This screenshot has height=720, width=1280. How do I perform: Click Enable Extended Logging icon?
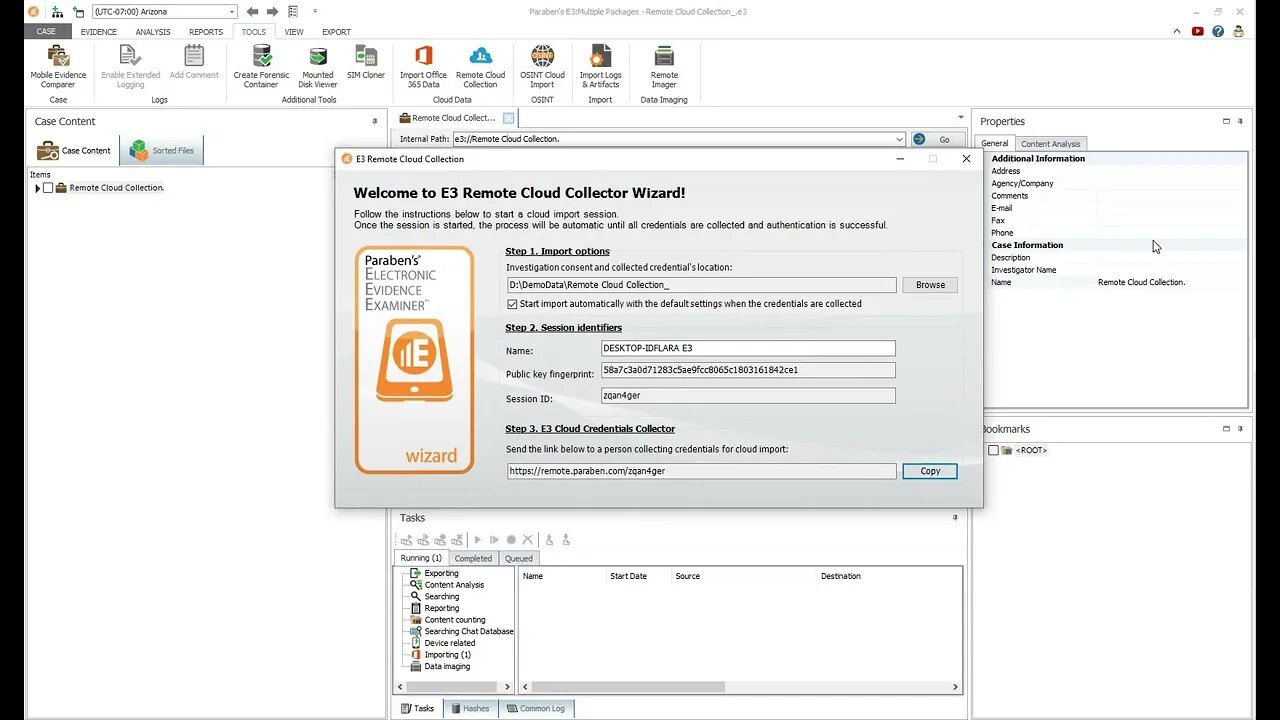coord(130,66)
